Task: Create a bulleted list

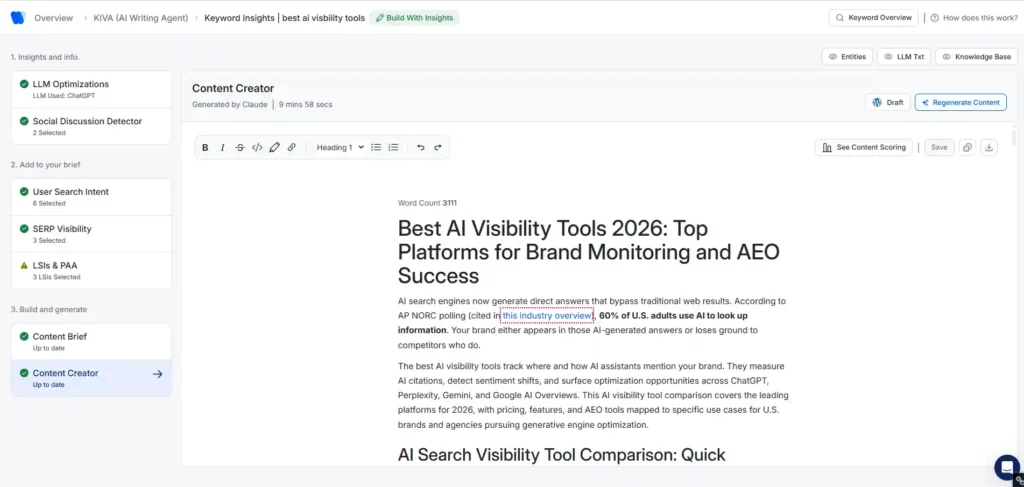Action: [376, 148]
